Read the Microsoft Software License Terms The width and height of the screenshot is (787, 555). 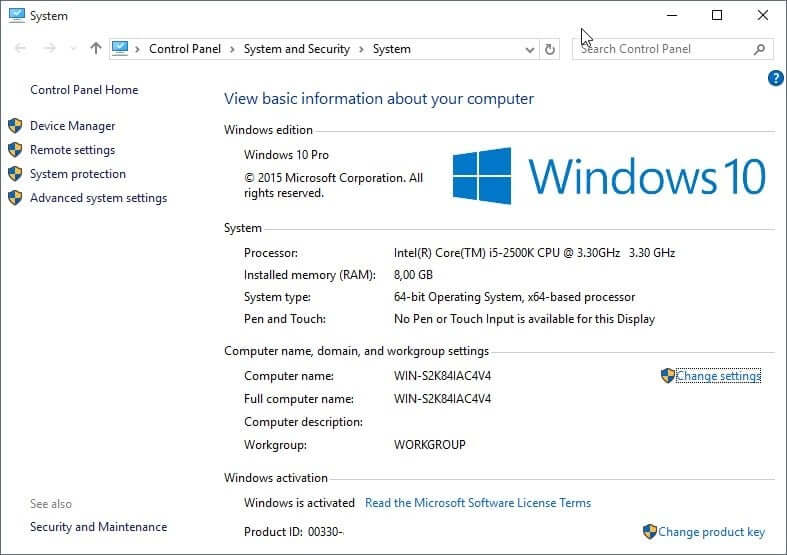[x=478, y=503]
